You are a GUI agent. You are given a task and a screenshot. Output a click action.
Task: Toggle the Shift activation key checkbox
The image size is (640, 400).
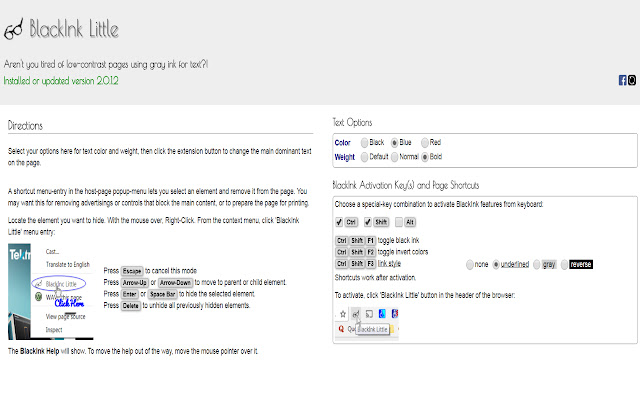(367, 222)
